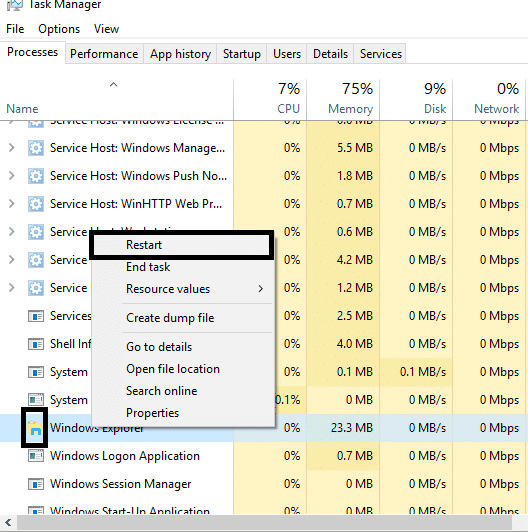Sort by the CPU column header
Screen dimensions: 528x532
tap(270, 100)
